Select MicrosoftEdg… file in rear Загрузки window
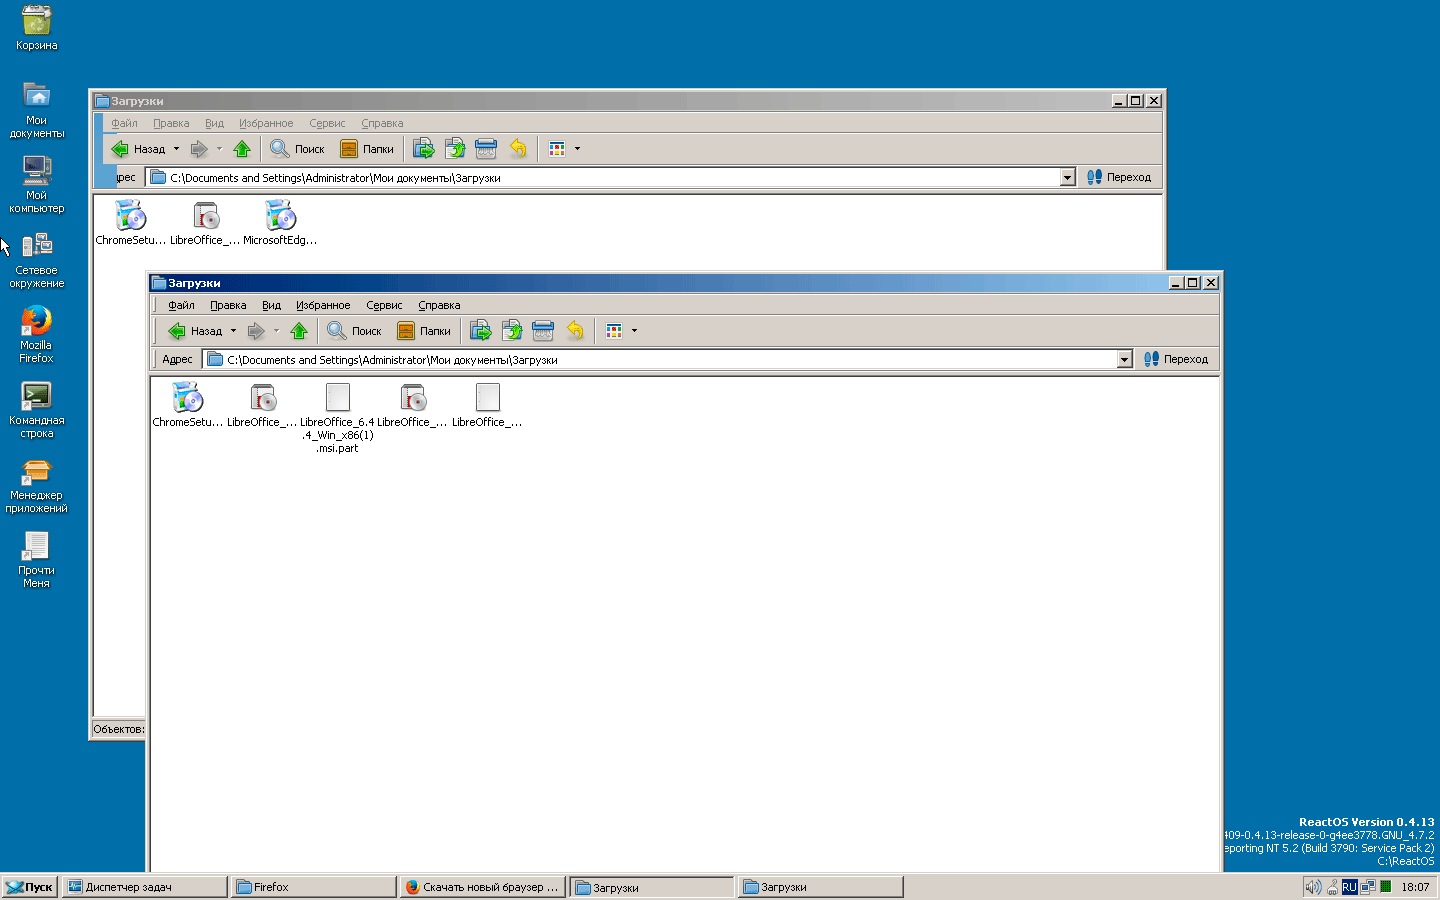Image resolution: width=1440 pixels, height=900 pixels. pyautogui.click(x=280, y=223)
